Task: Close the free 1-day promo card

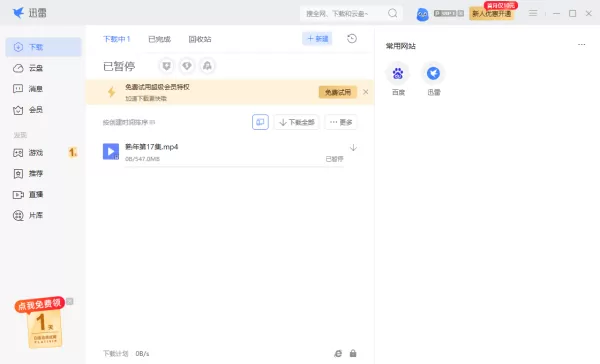Action: click(x=70, y=302)
